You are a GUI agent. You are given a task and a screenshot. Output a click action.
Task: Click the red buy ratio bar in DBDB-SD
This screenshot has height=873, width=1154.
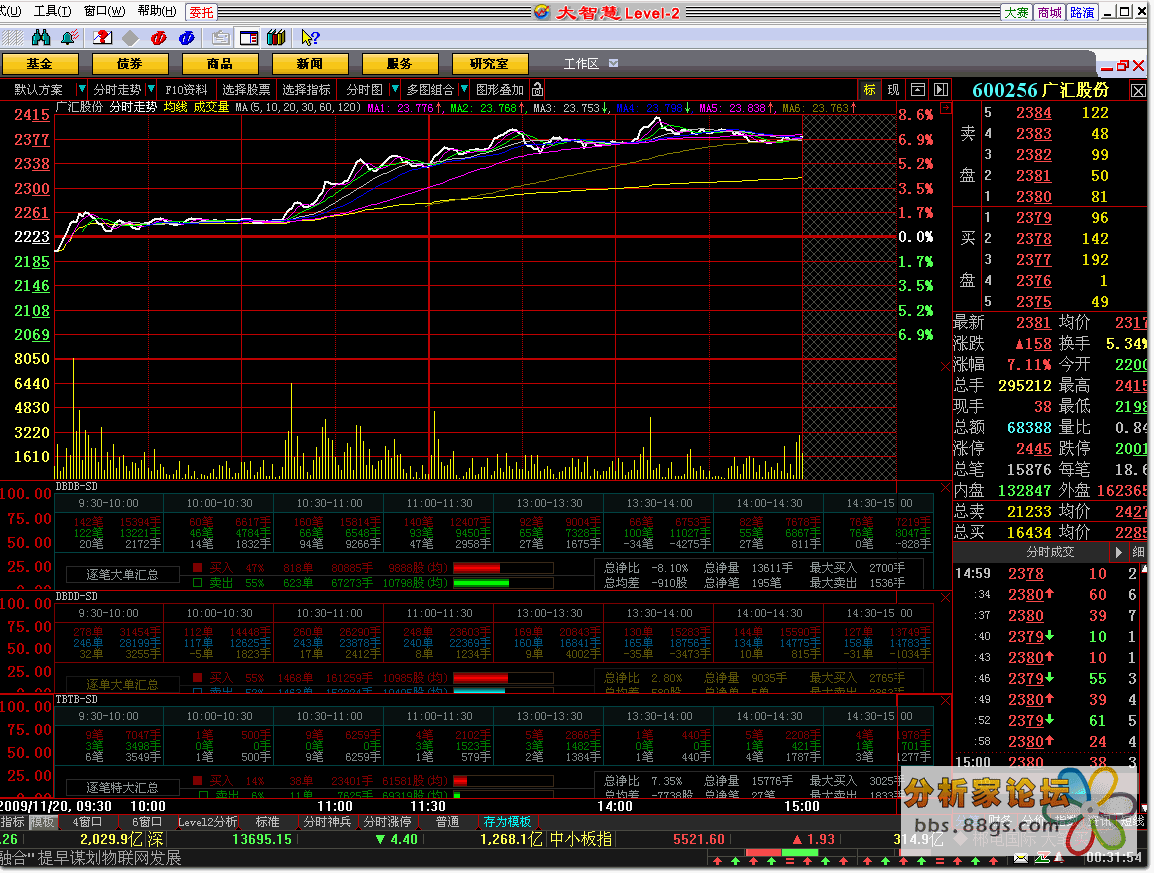[503, 568]
